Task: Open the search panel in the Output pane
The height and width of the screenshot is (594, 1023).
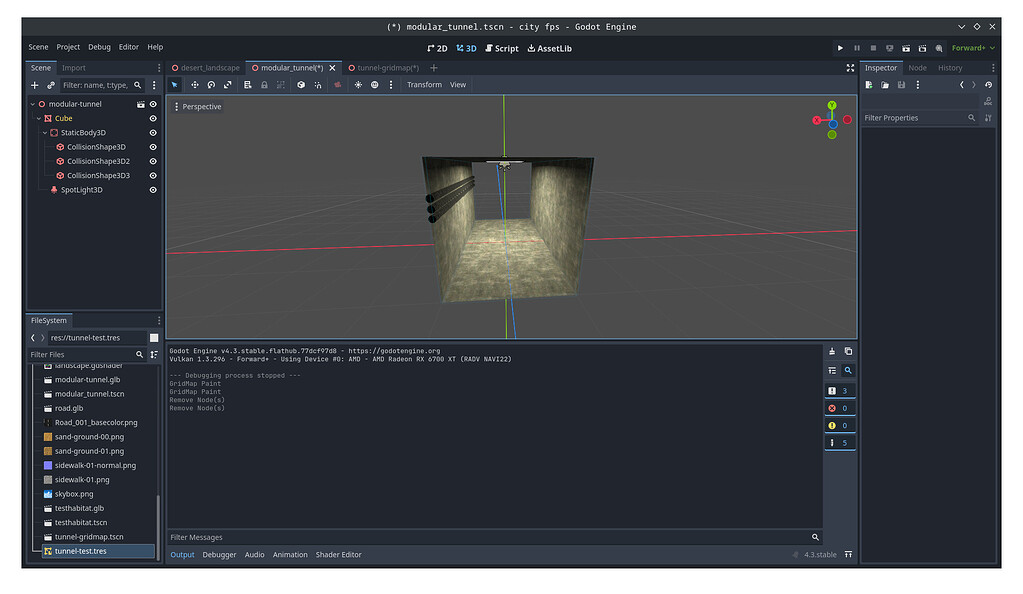Action: (848, 370)
